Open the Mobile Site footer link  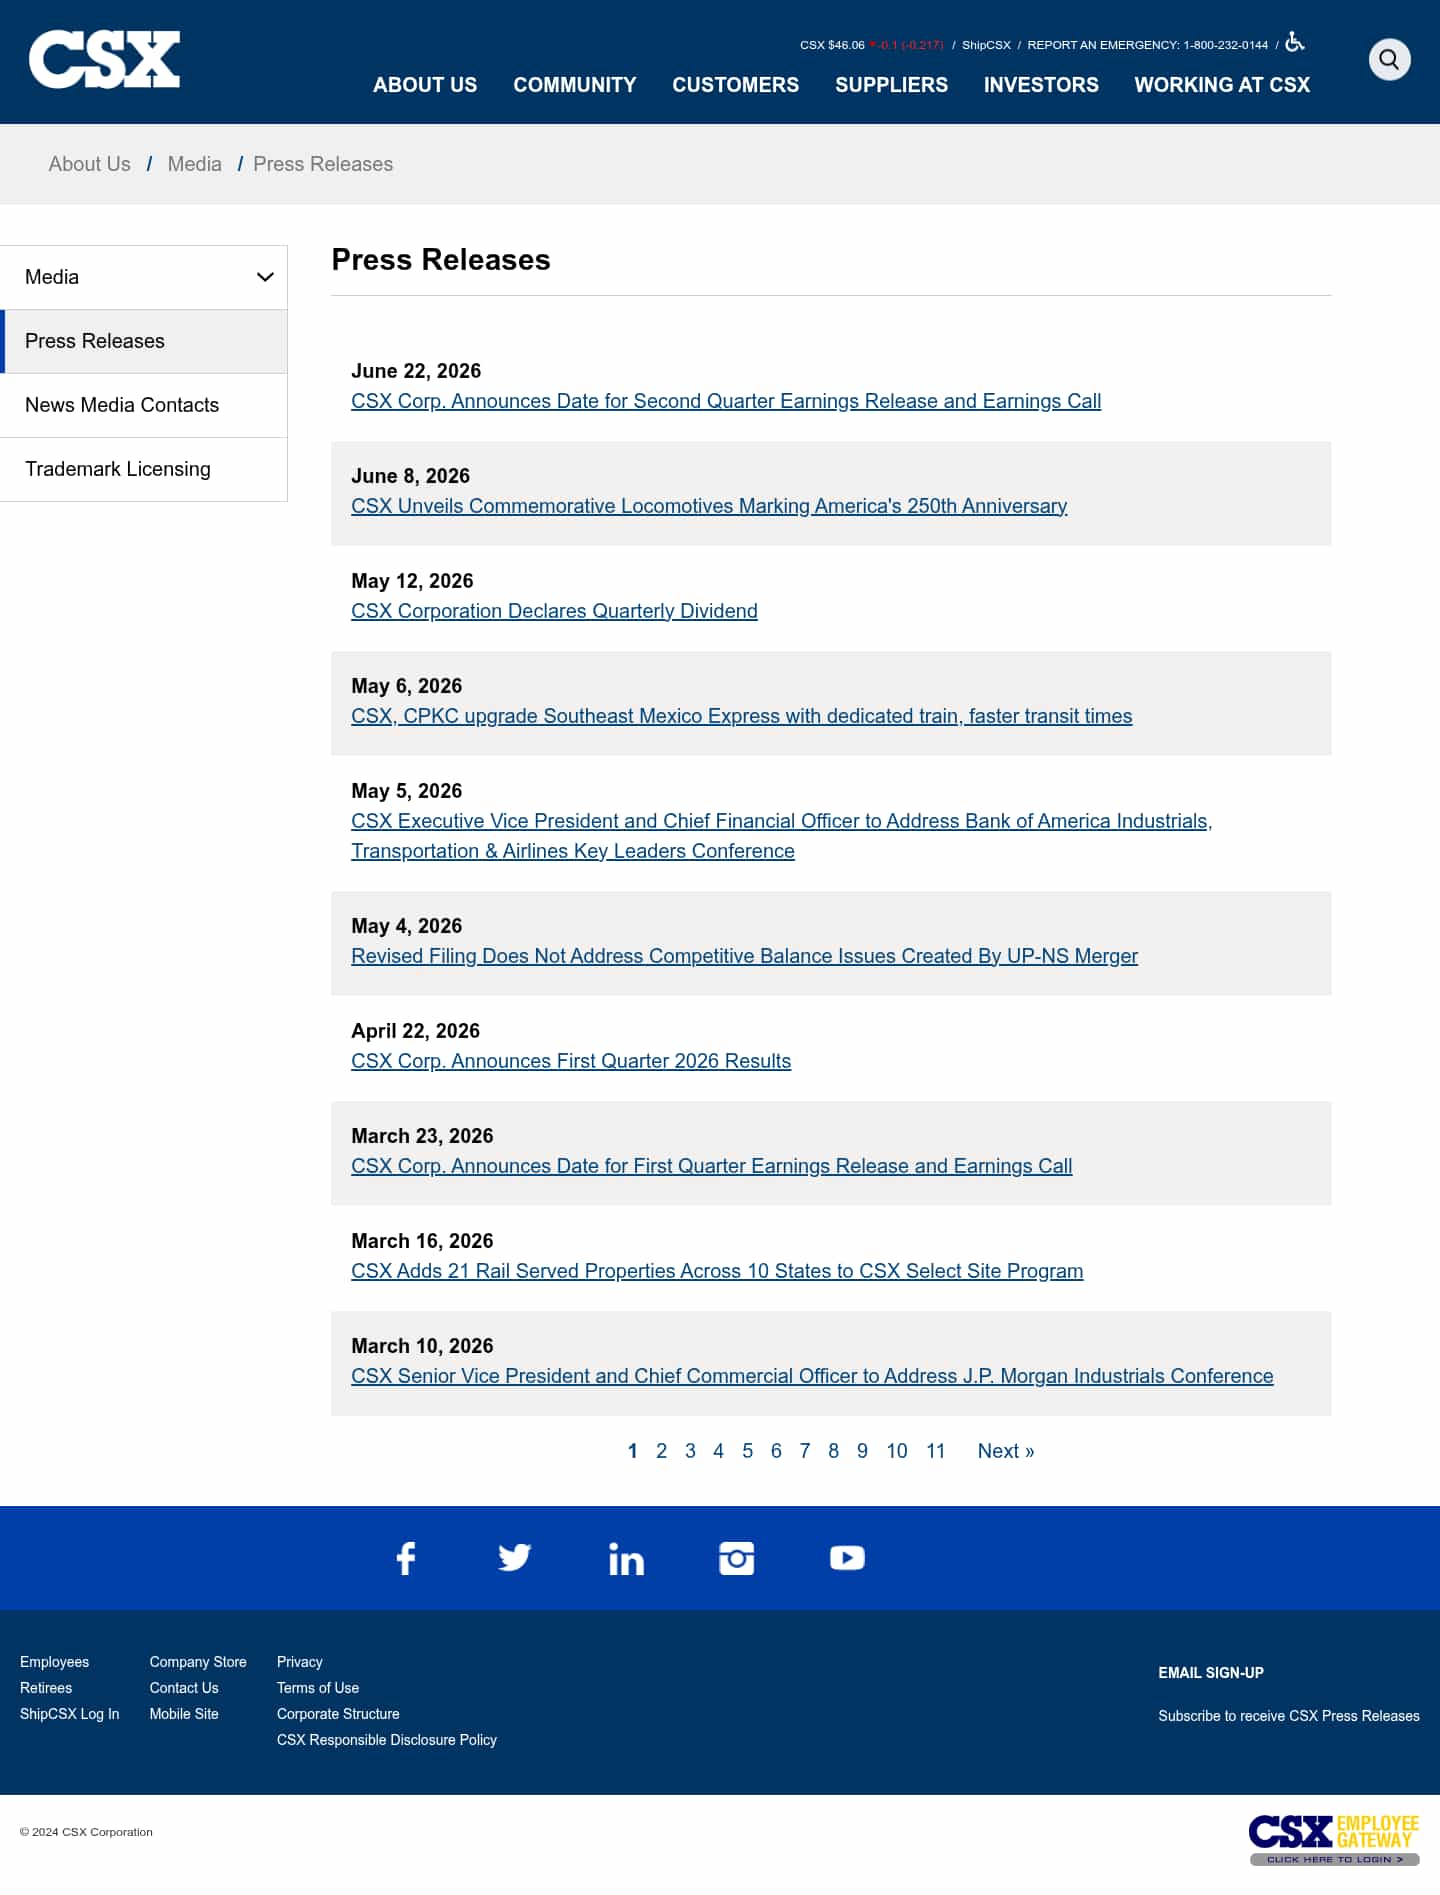184,1714
